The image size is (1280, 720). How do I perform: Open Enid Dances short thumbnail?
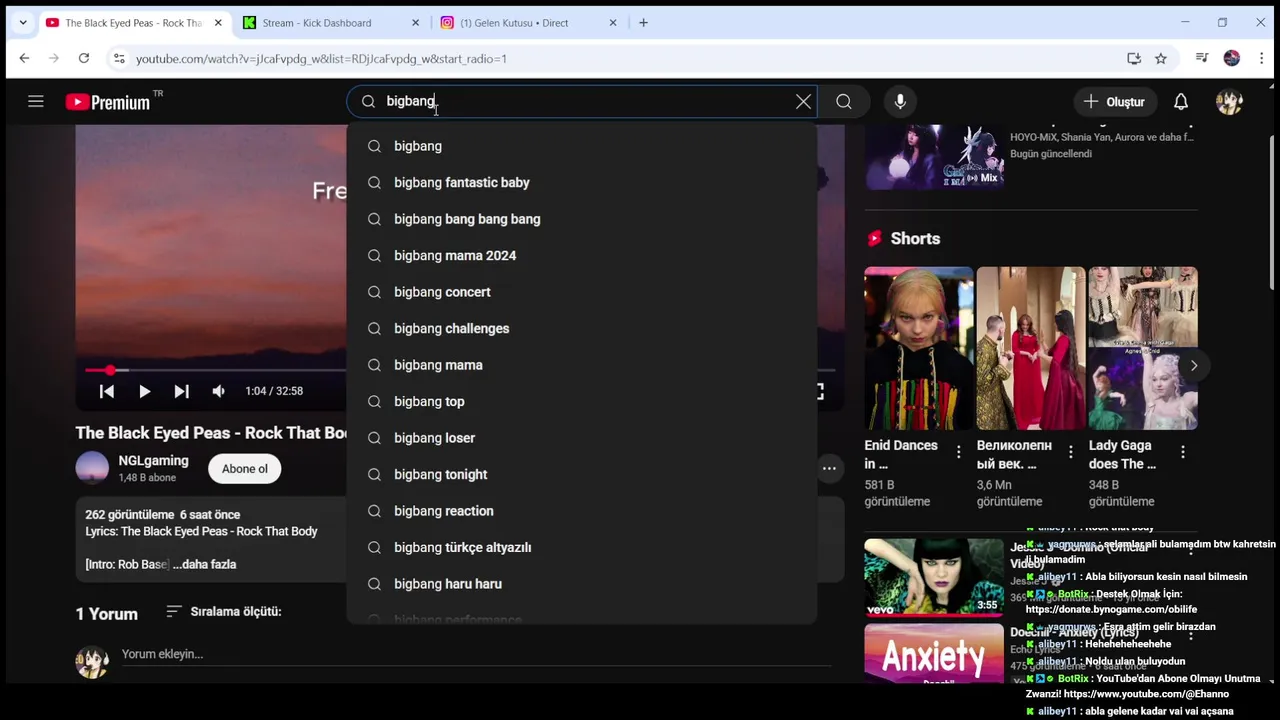tap(918, 348)
